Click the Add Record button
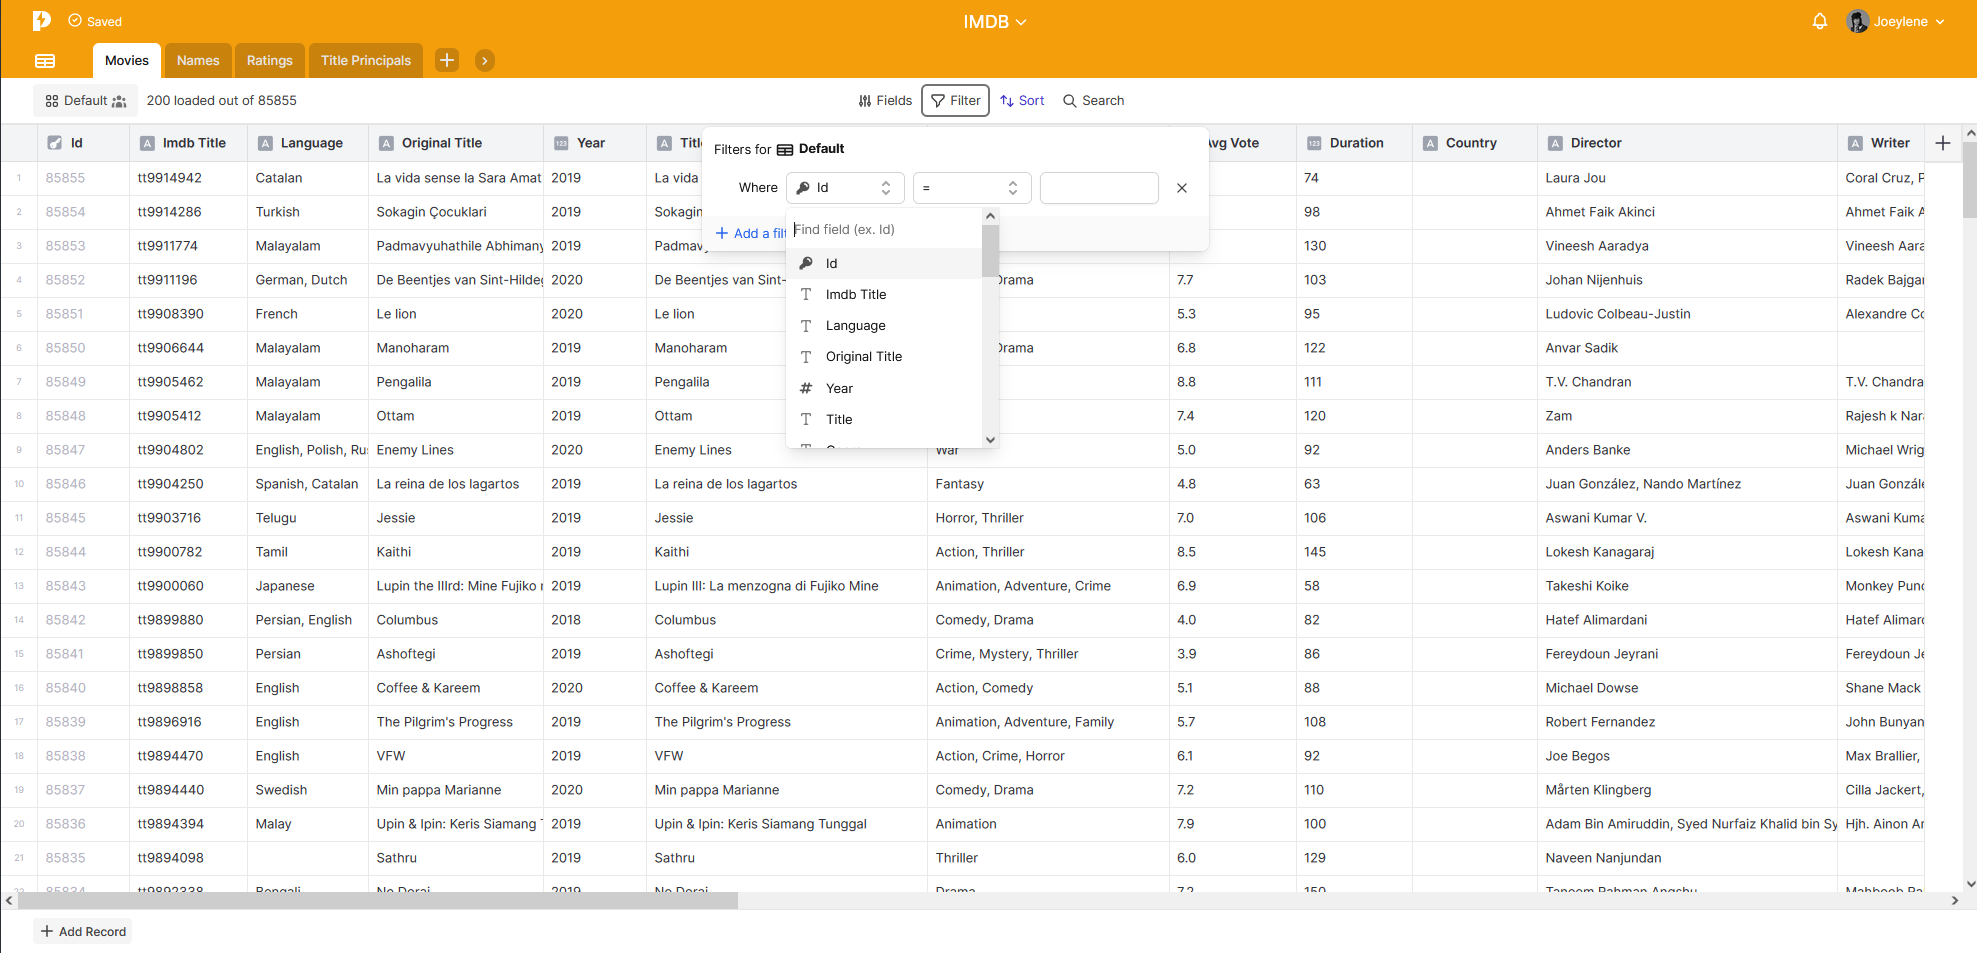 83,931
